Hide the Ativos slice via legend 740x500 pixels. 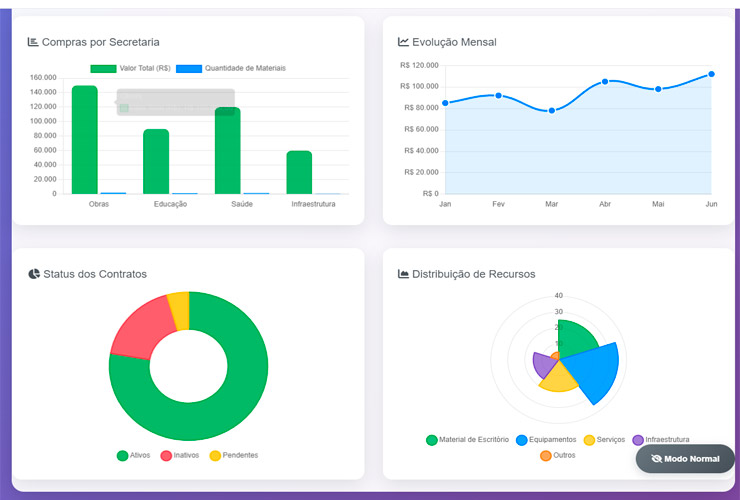(x=133, y=455)
